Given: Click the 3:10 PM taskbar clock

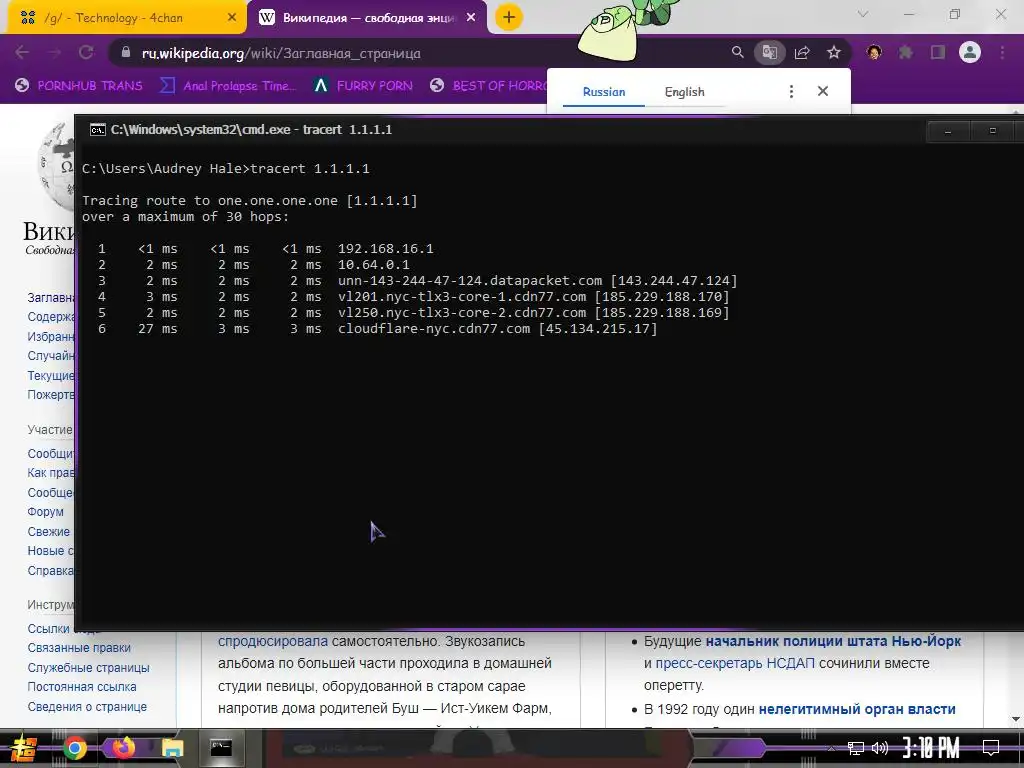Looking at the screenshot, I should [x=931, y=748].
